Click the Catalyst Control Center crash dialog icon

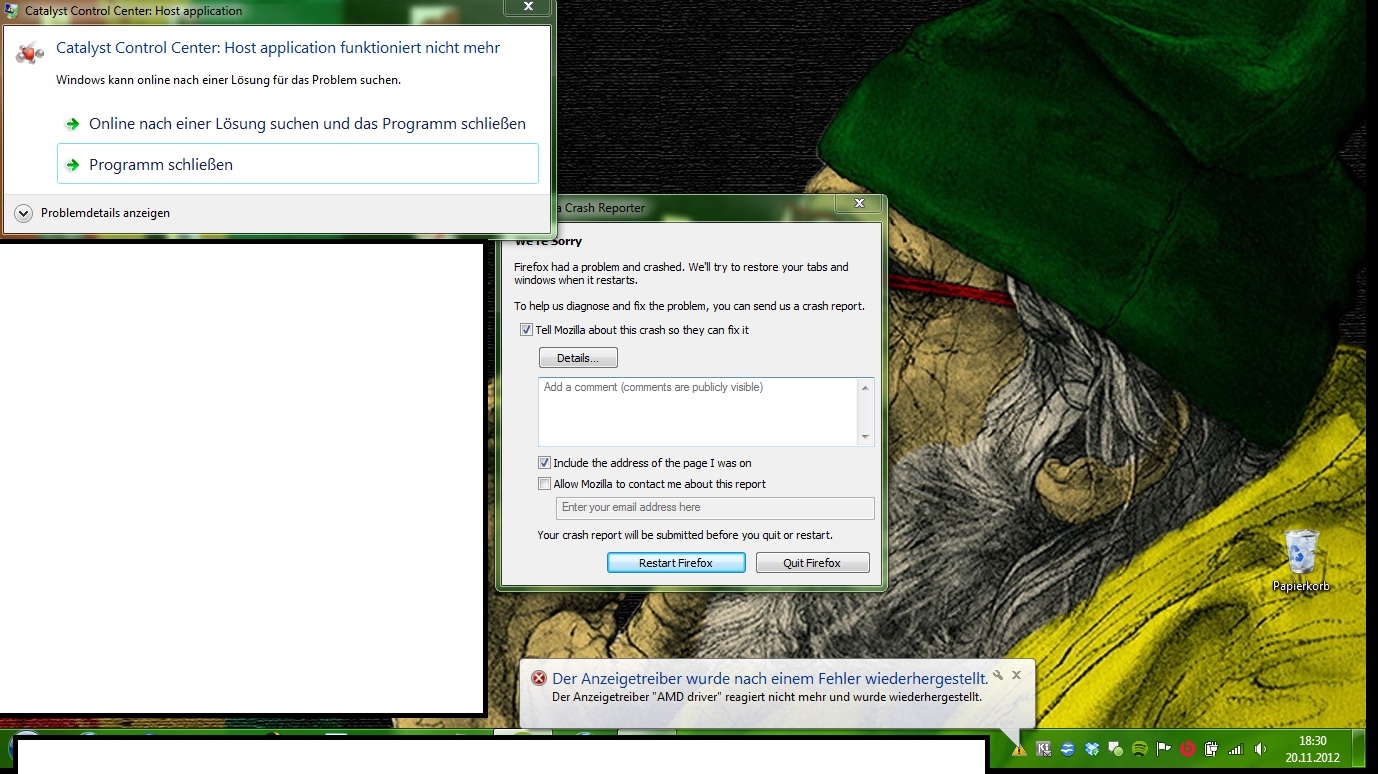point(30,51)
